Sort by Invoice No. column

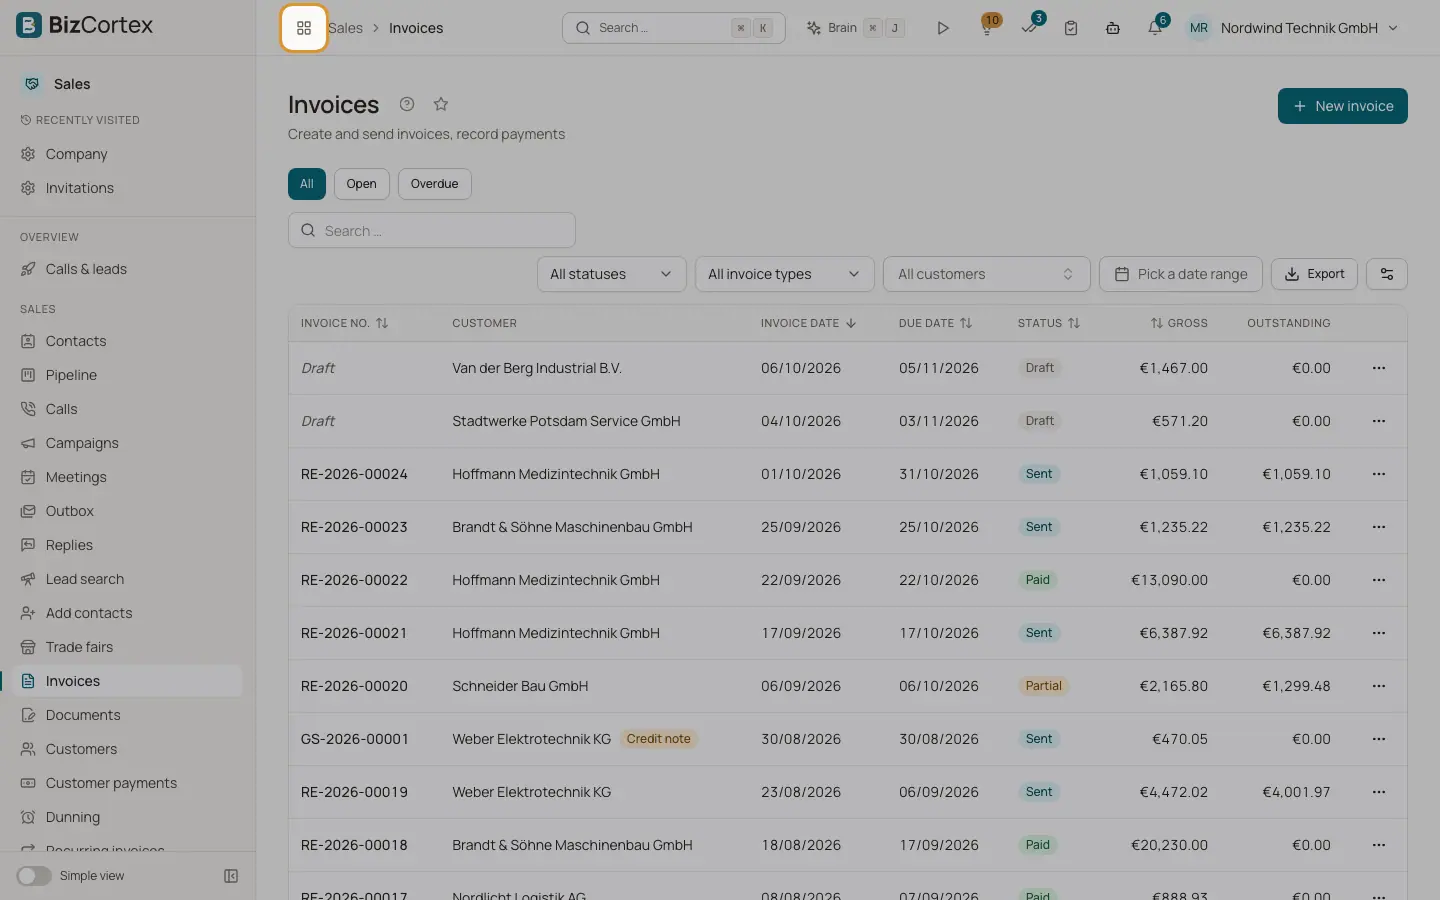(344, 323)
